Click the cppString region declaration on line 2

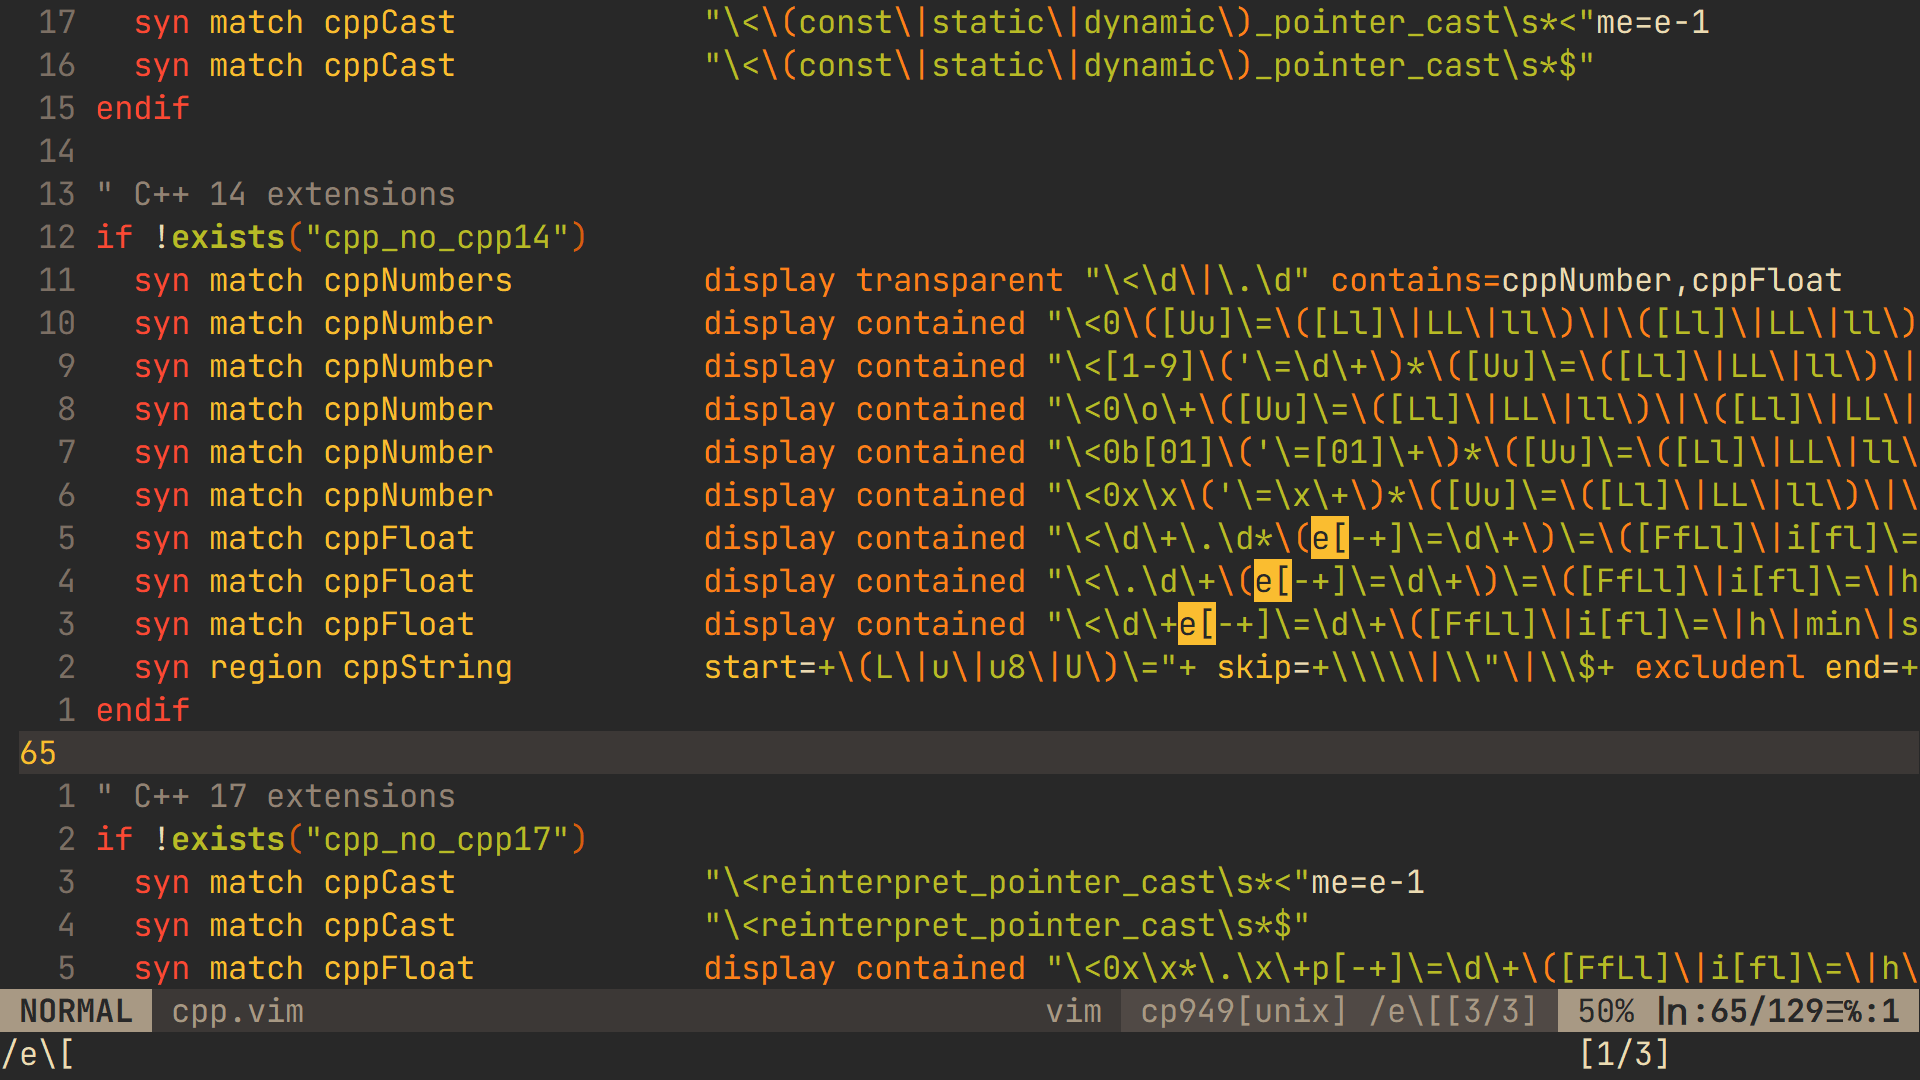pyautogui.click(x=427, y=667)
